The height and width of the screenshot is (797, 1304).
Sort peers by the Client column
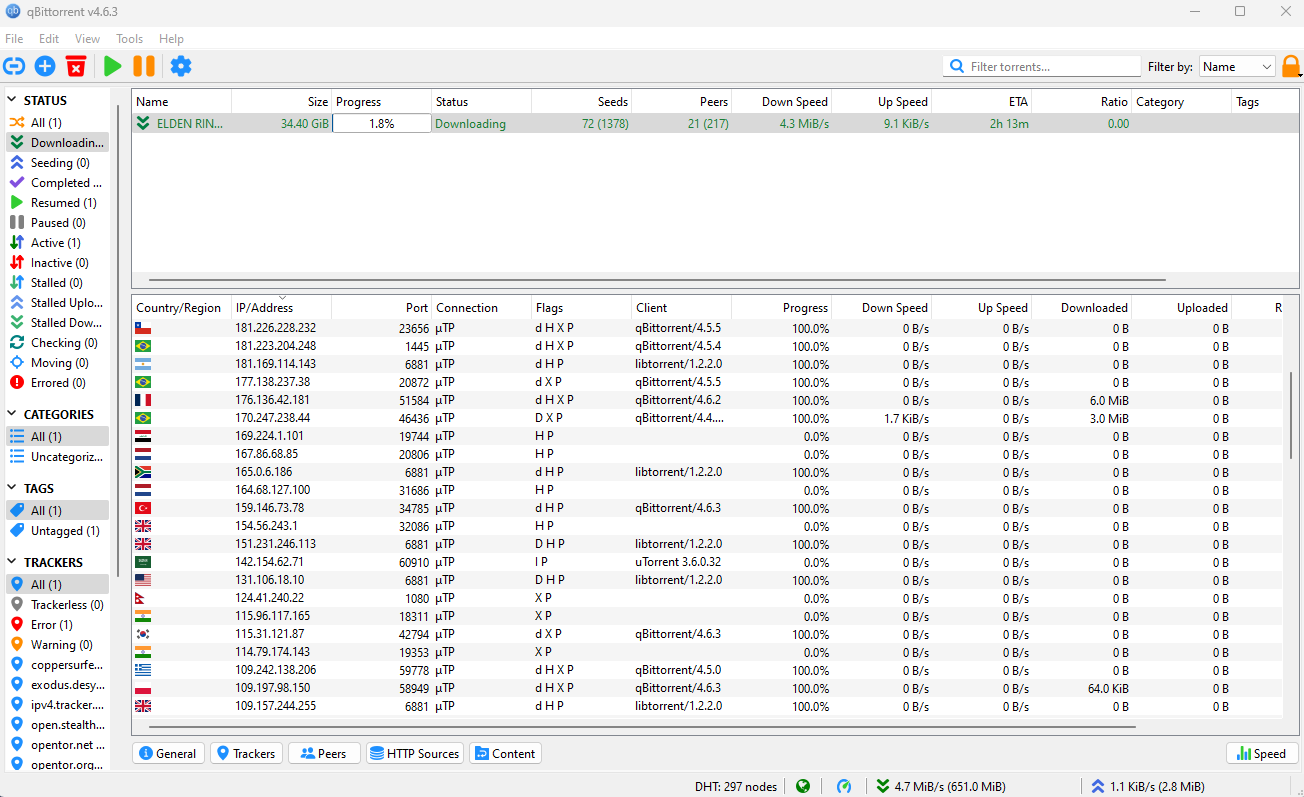coord(681,308)
